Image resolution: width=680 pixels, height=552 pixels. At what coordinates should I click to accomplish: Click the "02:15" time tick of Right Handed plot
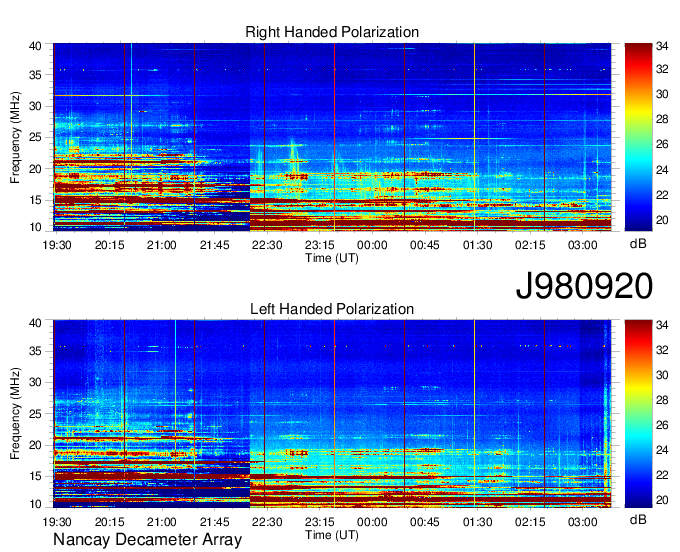530,245
